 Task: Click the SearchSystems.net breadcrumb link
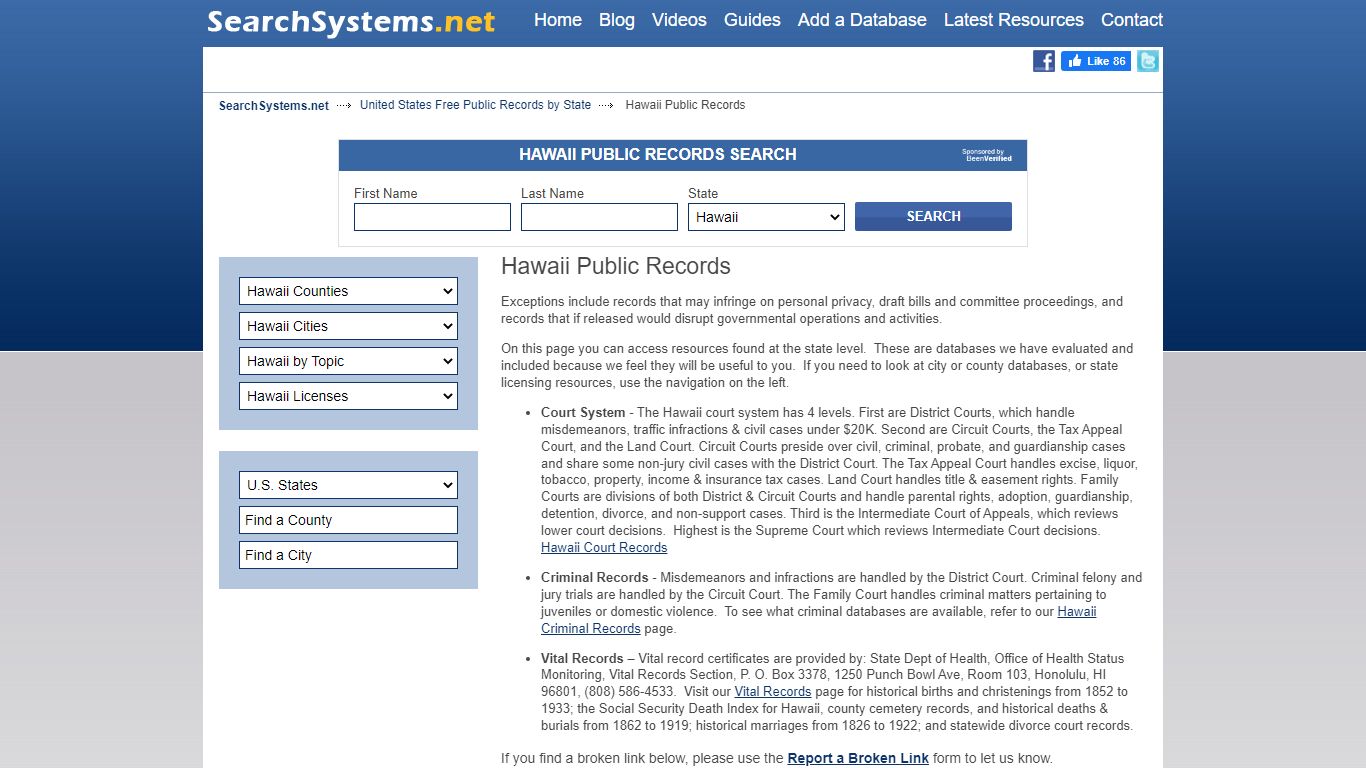pos(274,105)
